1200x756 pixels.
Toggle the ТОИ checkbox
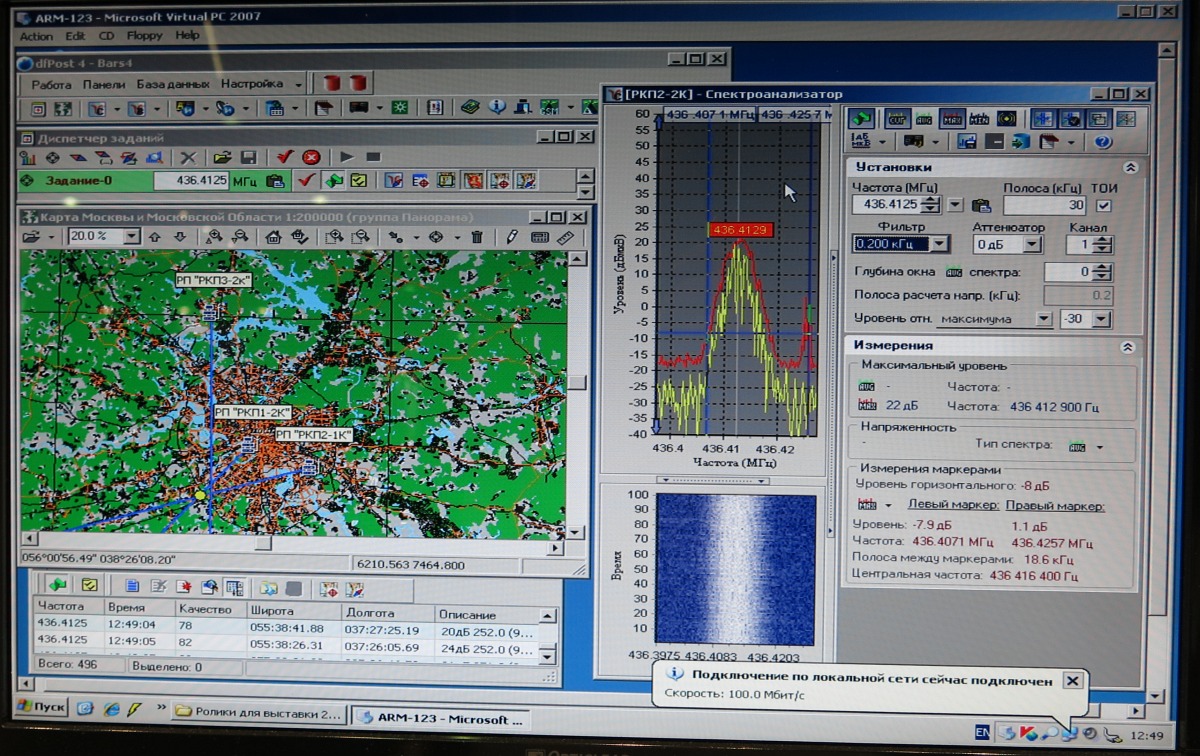click(x=1103, y=205)
